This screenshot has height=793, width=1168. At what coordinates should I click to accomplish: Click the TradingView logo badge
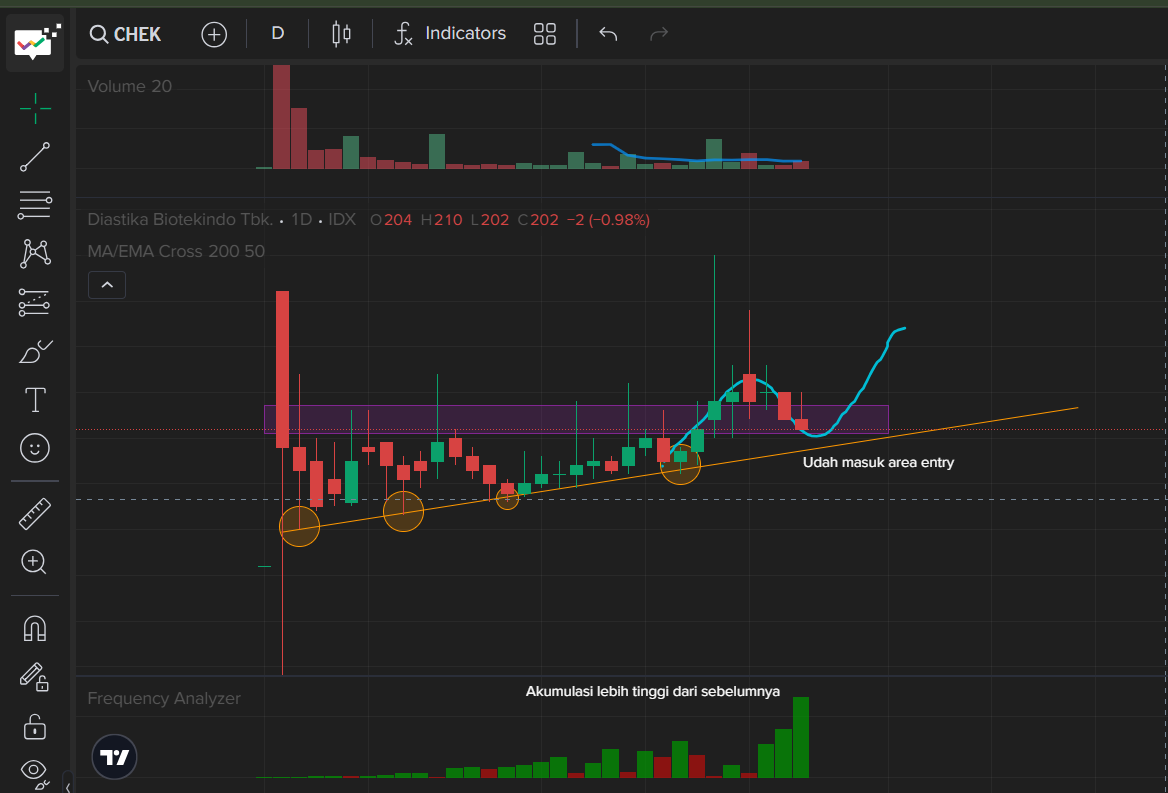(114, 757)
